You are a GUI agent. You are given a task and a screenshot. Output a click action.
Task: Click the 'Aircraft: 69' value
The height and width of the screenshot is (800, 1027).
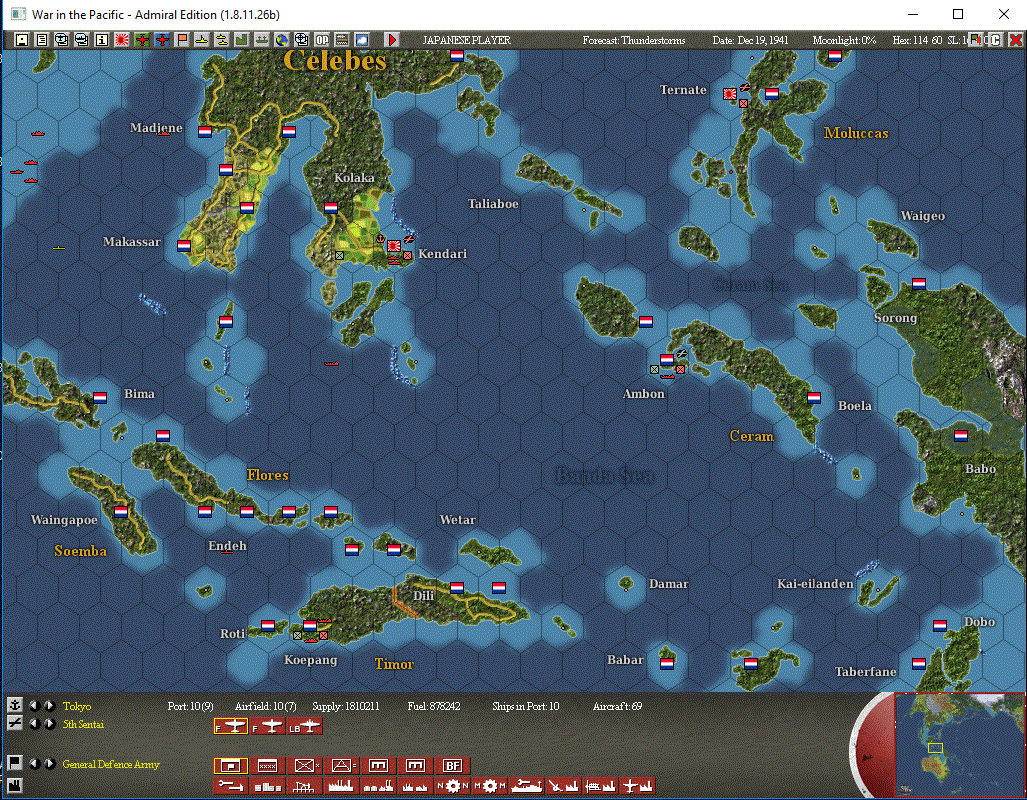618,706
